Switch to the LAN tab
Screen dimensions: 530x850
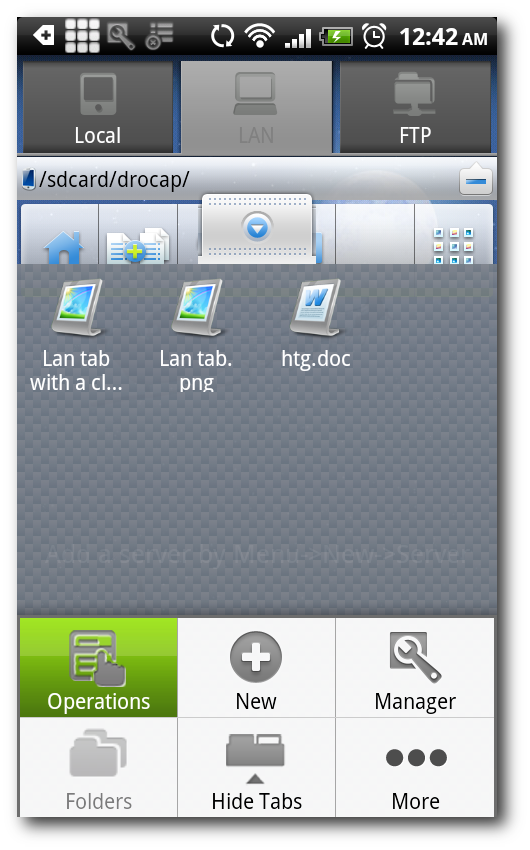click(256, 107)
